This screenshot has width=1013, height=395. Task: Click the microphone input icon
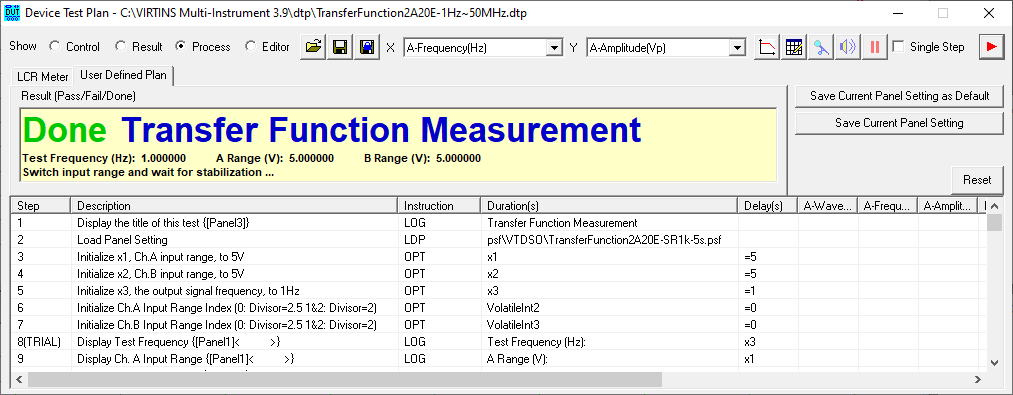[x=821, y=47]
